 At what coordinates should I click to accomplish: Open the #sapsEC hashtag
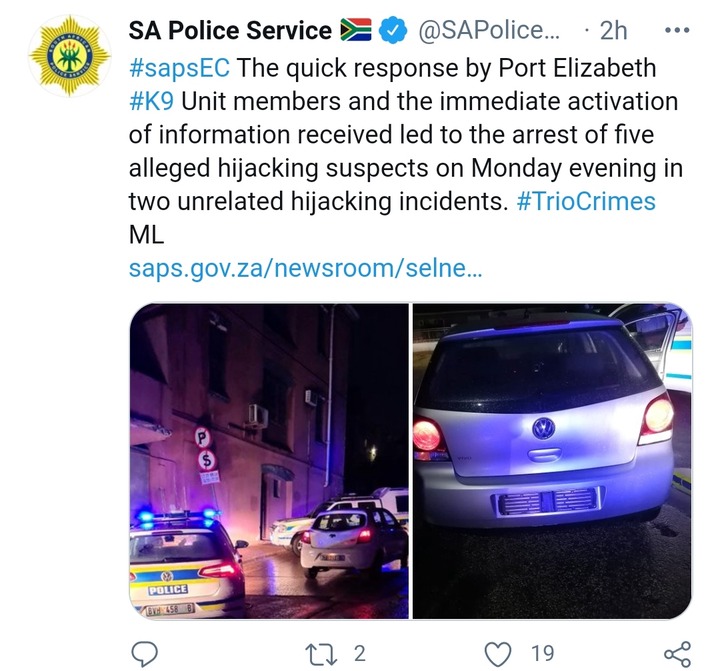180,68
